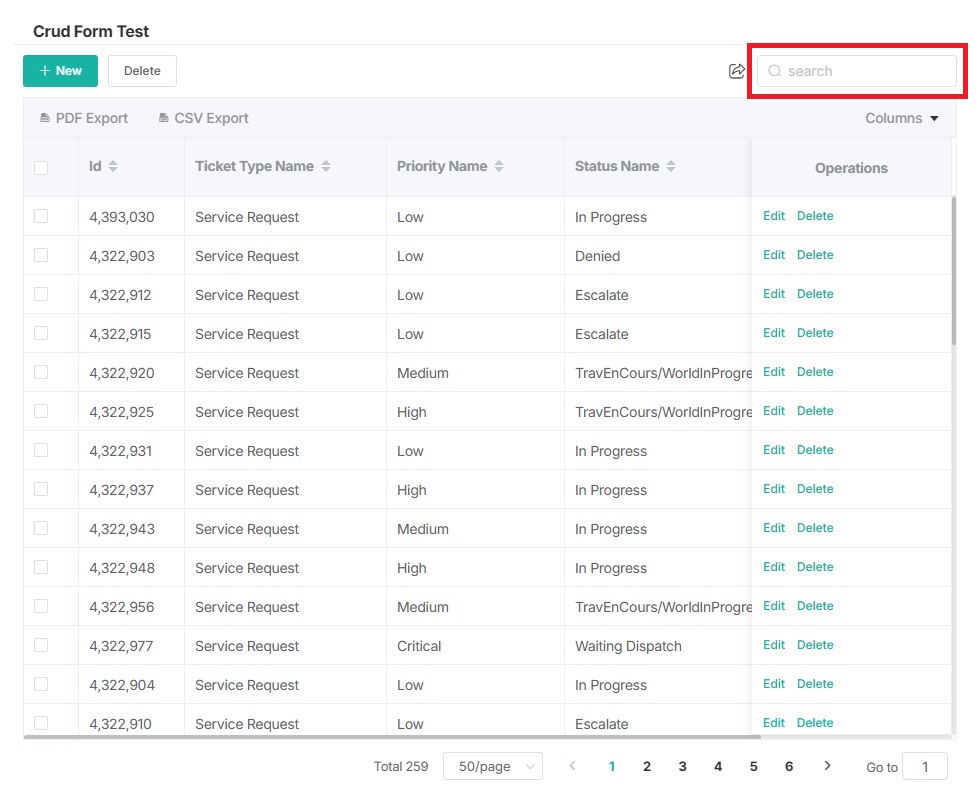Screen dimensions: 980x810
Task: Click the CSV Export icon button
Action: pyautogui.click(x=164, y=118)
